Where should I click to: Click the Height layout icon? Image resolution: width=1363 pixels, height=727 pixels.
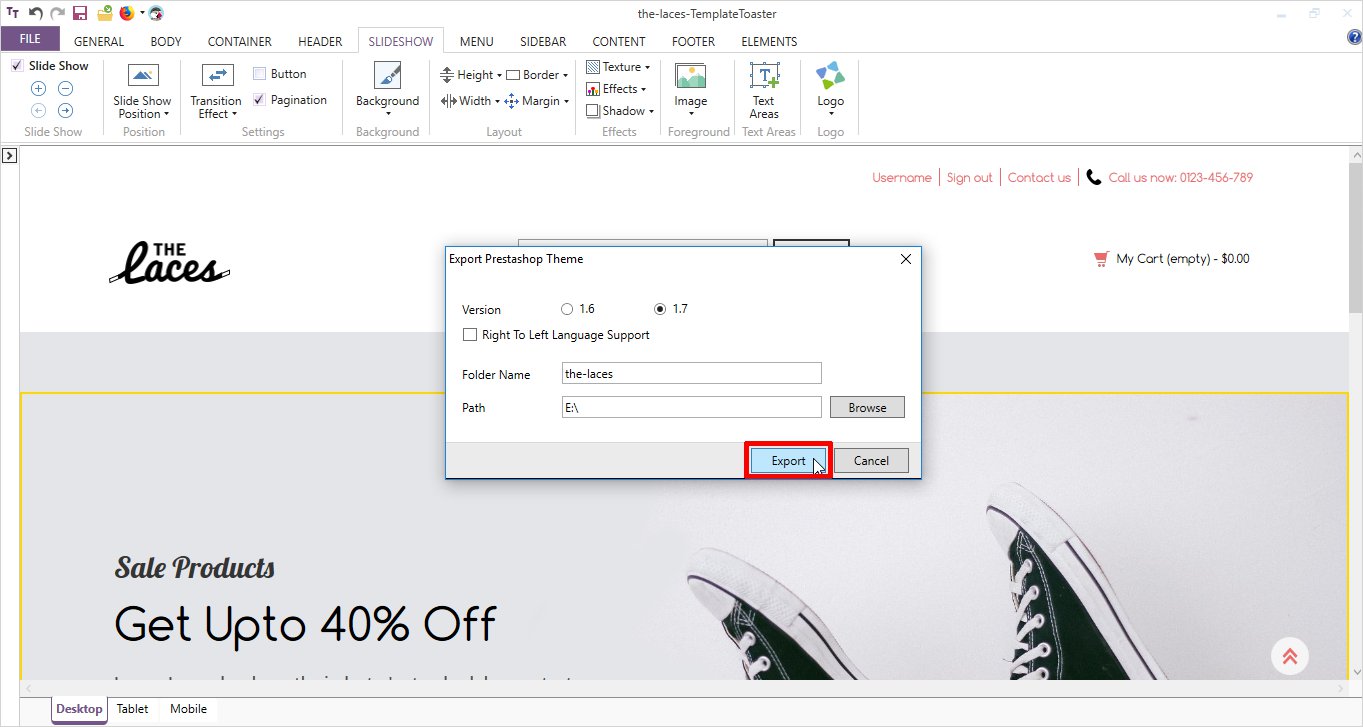coord(447,75)
